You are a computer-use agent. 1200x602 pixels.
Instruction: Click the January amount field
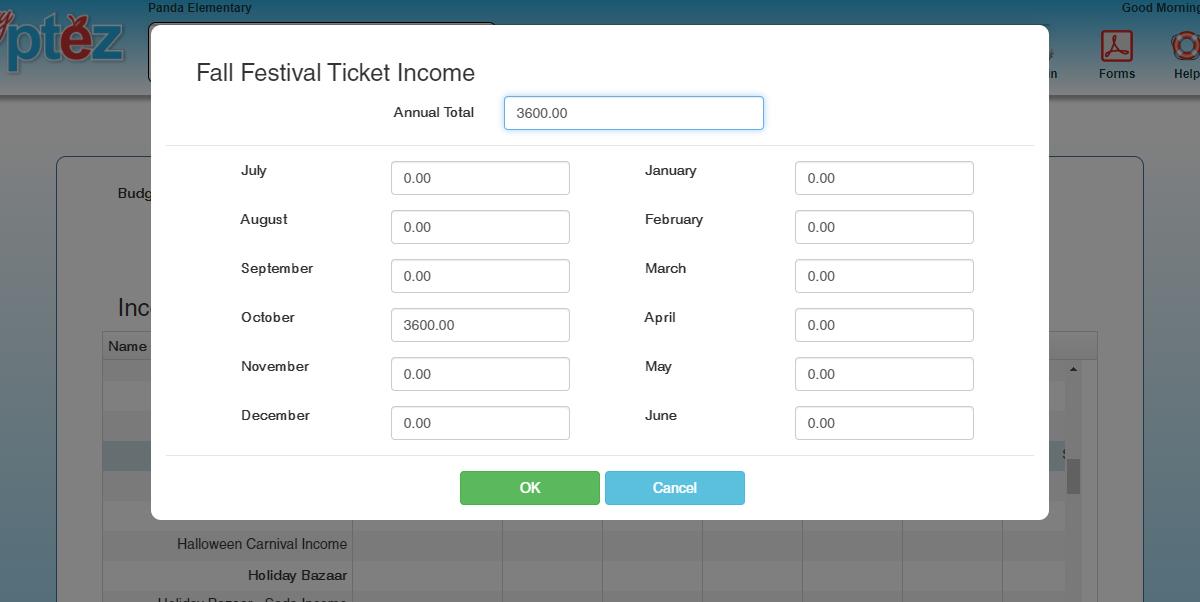click(884, 178)
